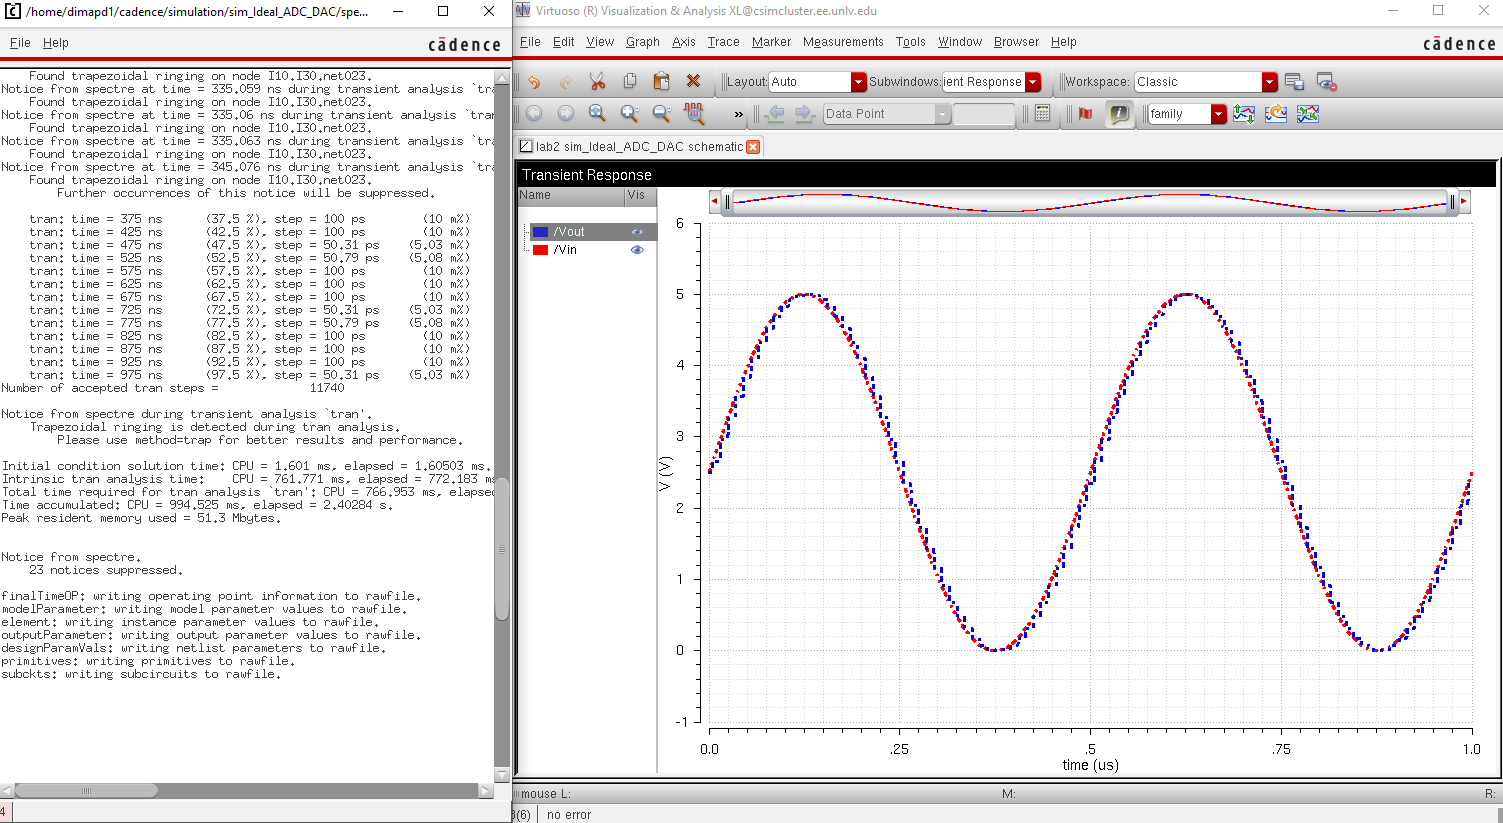Screen dimensions: 1503x823
Task: Close the lab2 sim_Ideal_ADC_DAC schematic tab
Action: click(x=753, y=147)
